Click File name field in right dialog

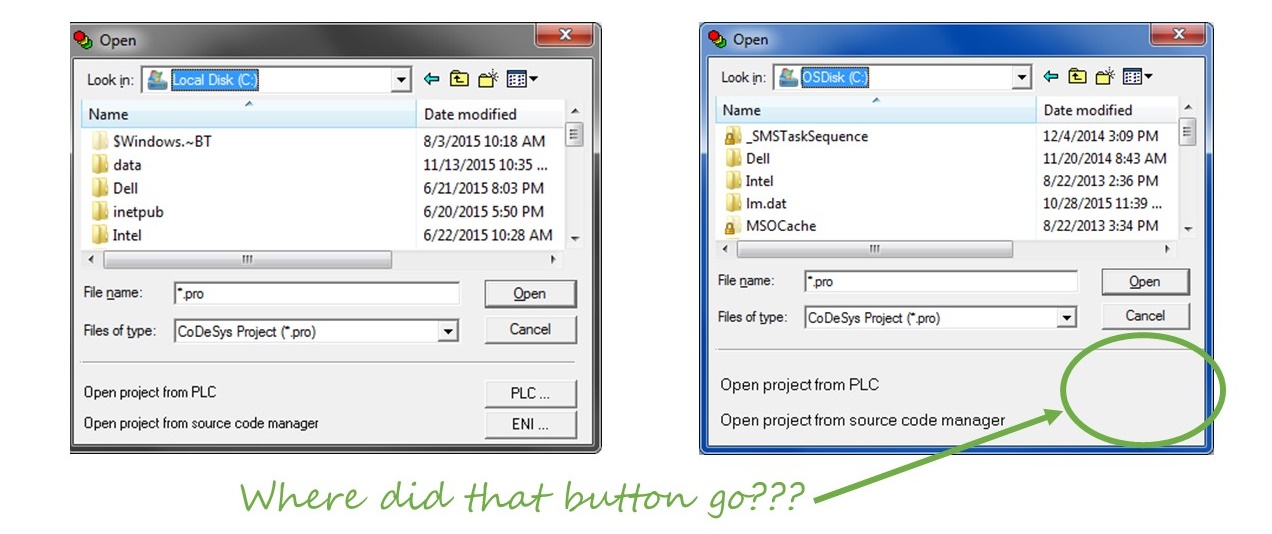click(x=941, y=282)
